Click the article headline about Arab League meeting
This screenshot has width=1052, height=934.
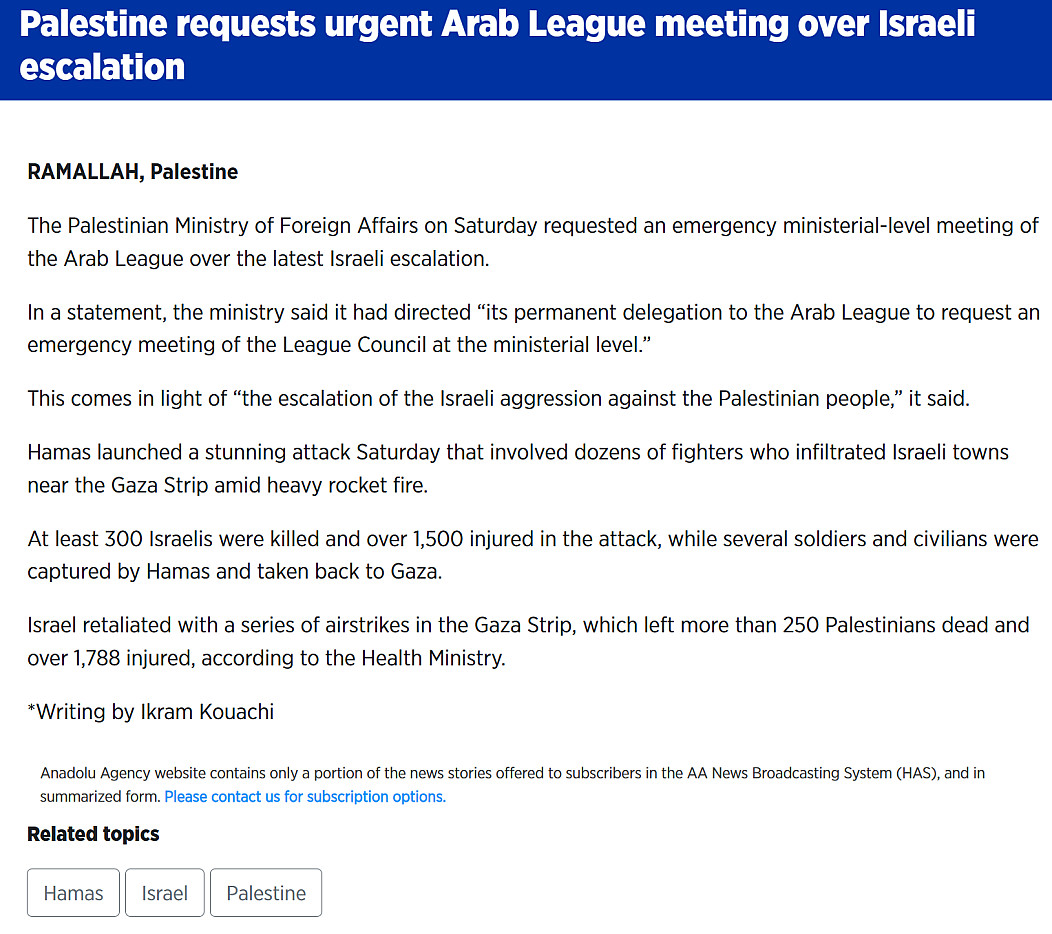[497, 25]
